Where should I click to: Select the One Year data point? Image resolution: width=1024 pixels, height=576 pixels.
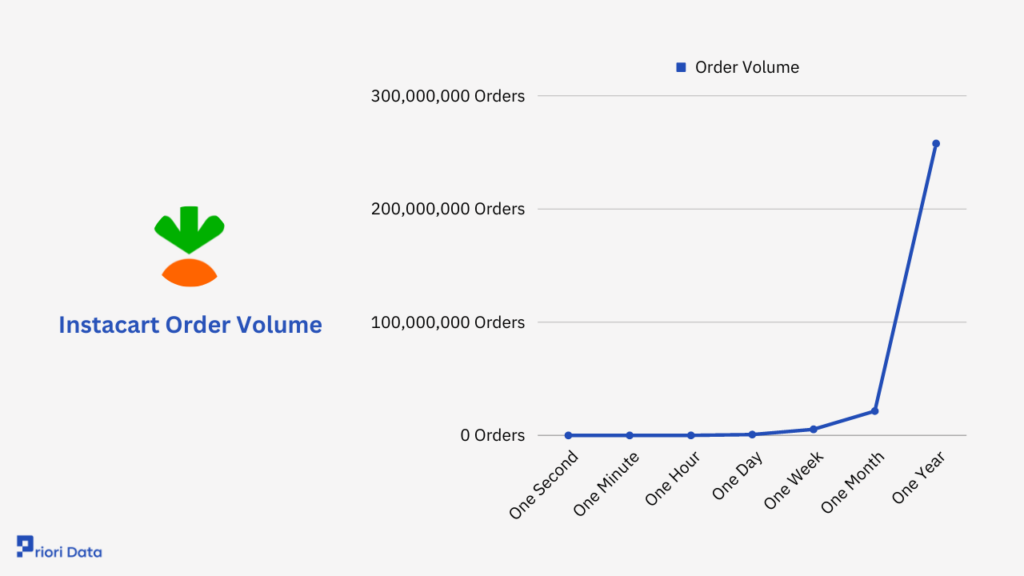coord(936,144)
